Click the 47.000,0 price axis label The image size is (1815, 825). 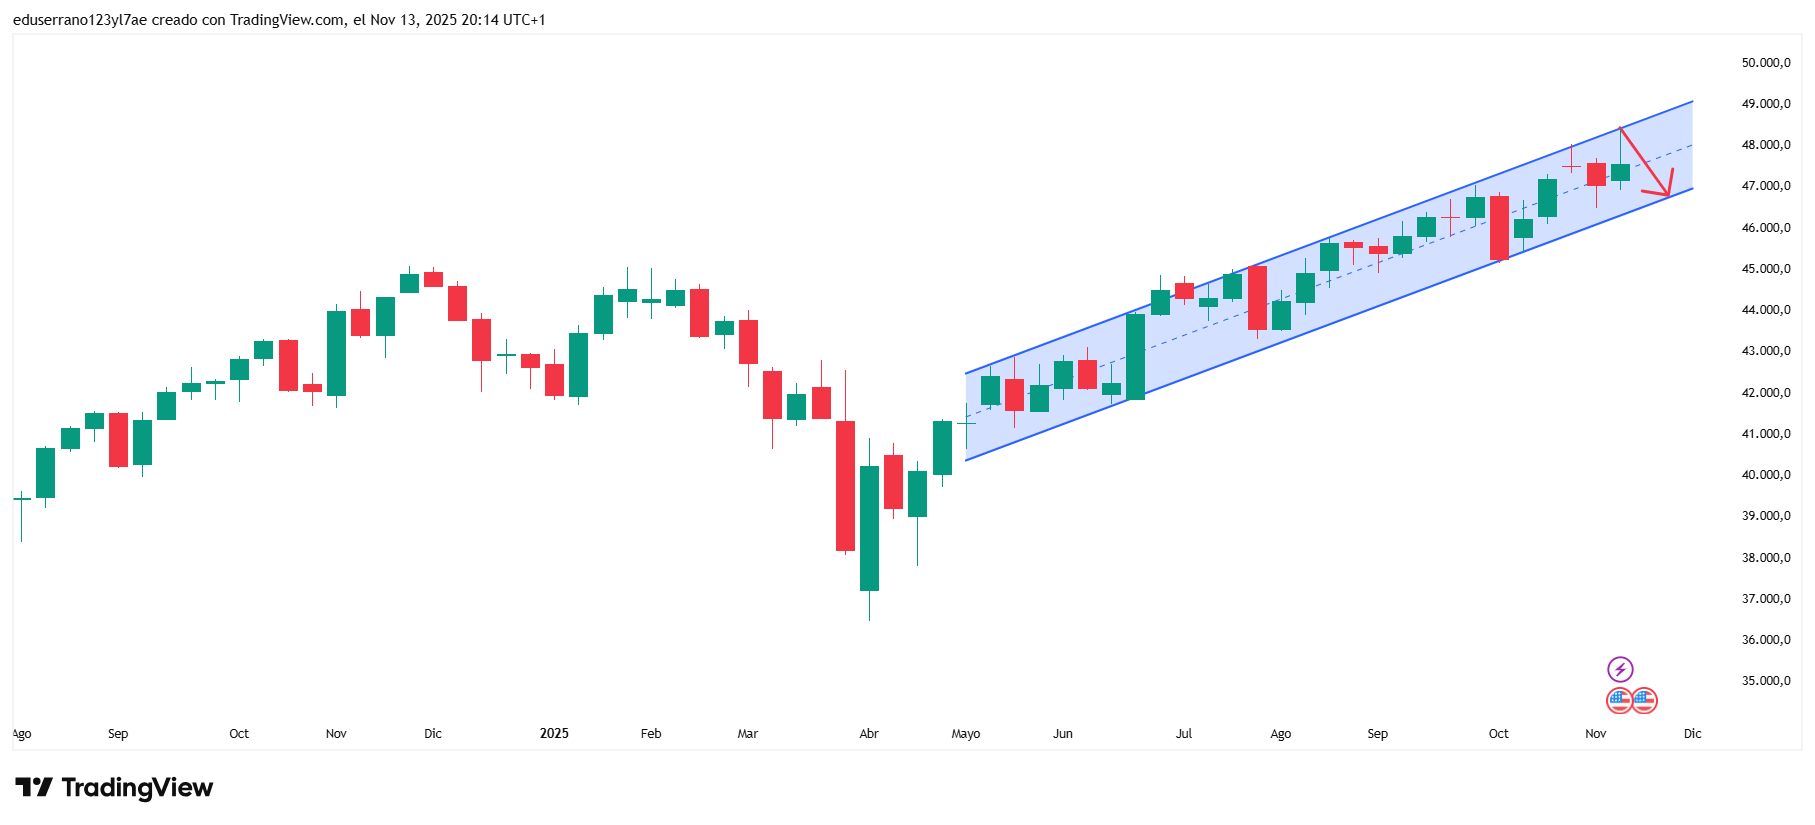click(x=1765, y=186)
